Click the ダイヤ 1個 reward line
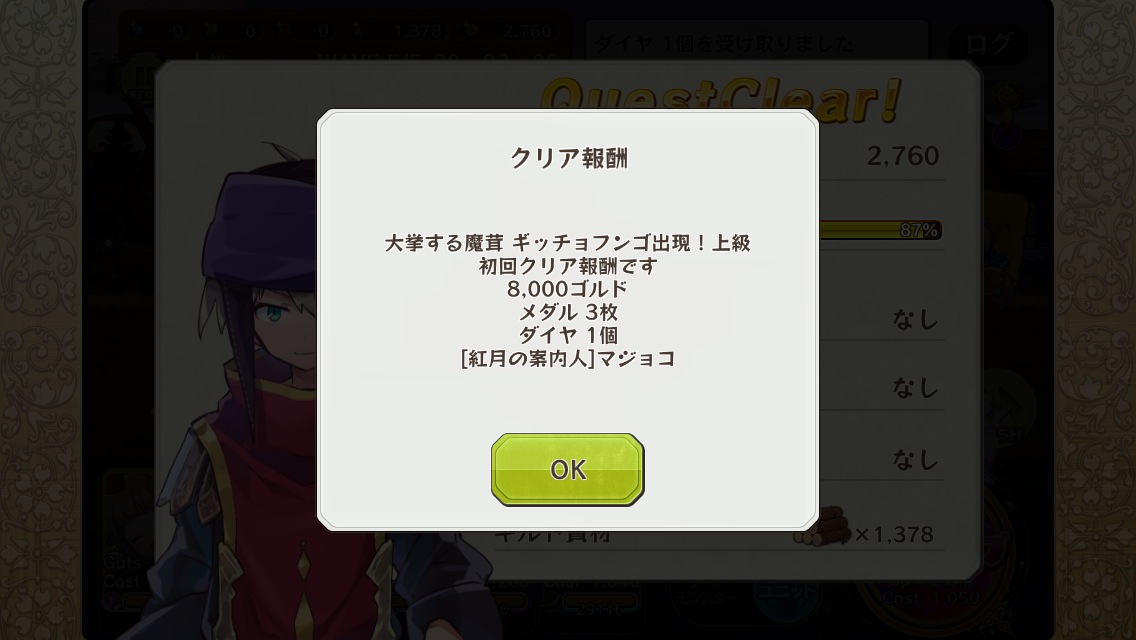Screen dimensions: 1136x640 click(568, 336)
